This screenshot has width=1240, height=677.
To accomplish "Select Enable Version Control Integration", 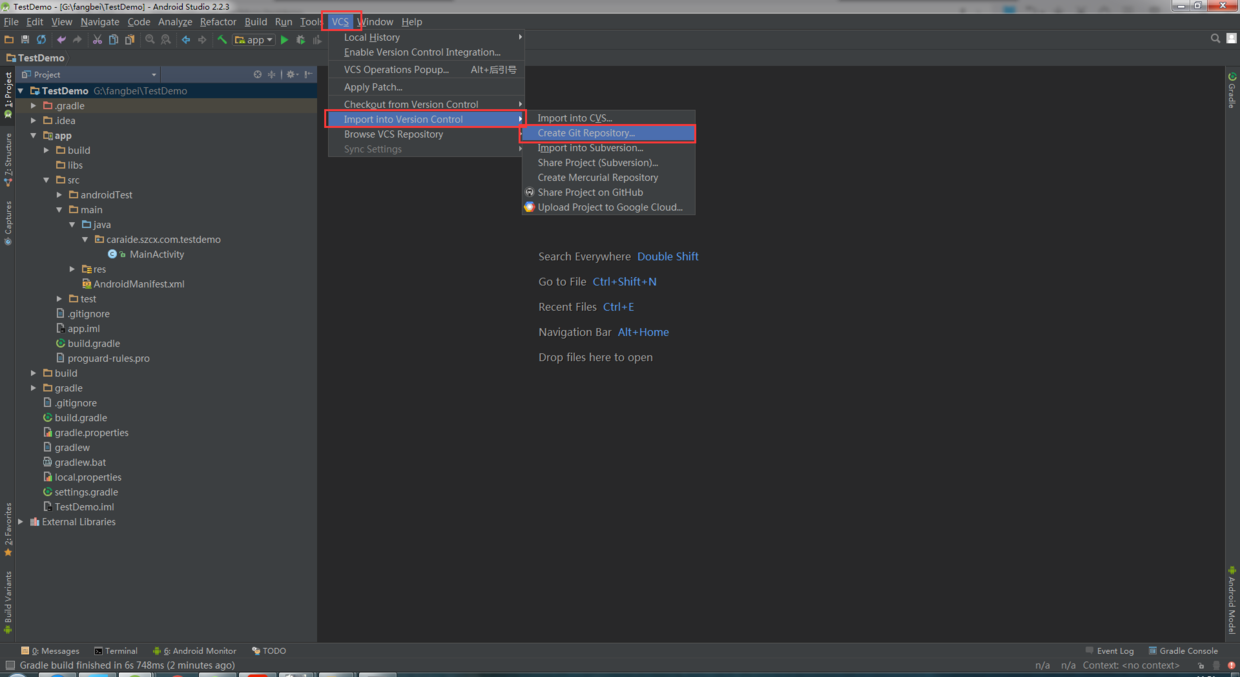I will click(426, 52).
